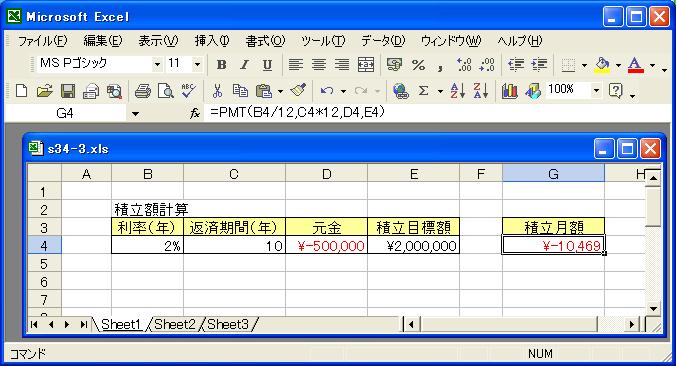
Task: Click the AutoSum sigma icon
Action: click(423, 91)
